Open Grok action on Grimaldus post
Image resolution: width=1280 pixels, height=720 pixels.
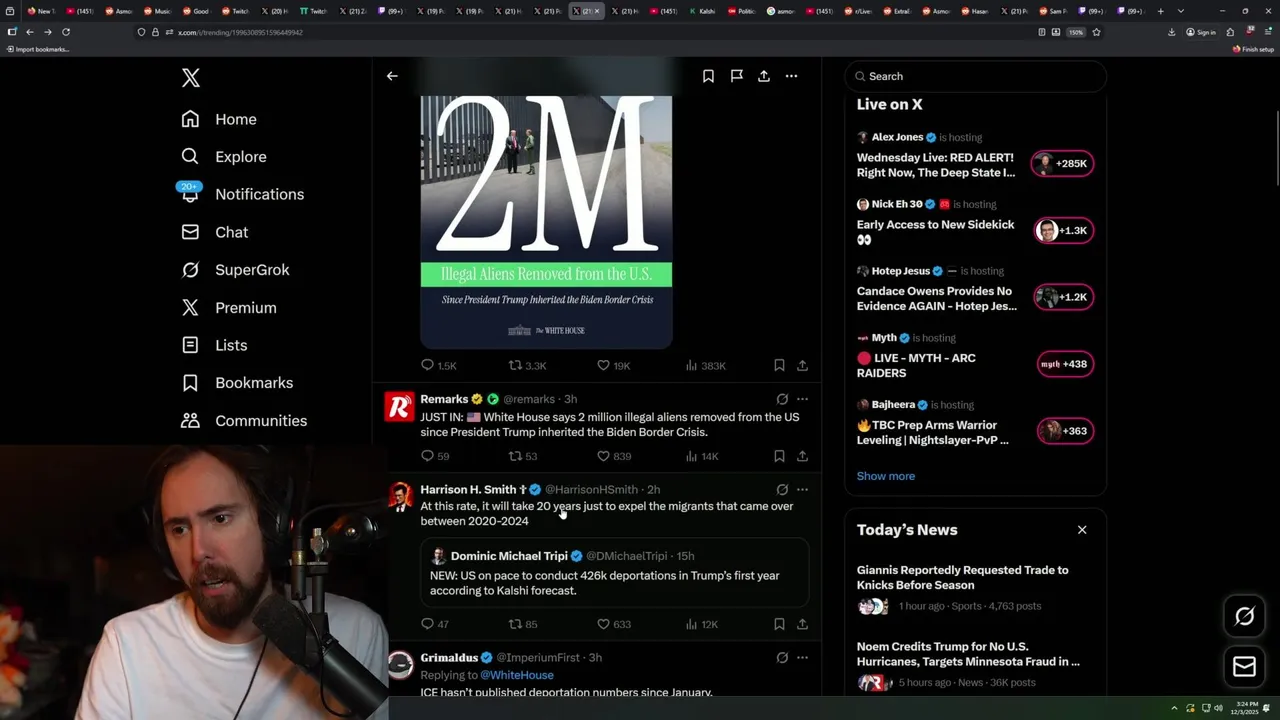[782, 658]
